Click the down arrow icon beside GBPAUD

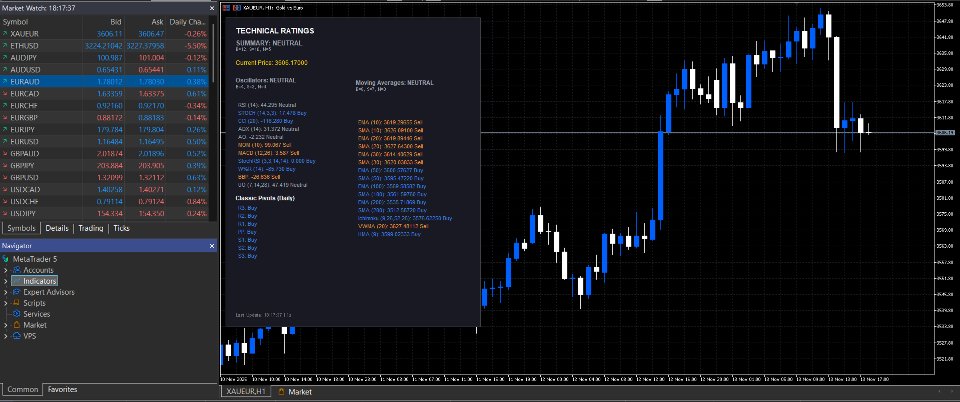(5, 154)
